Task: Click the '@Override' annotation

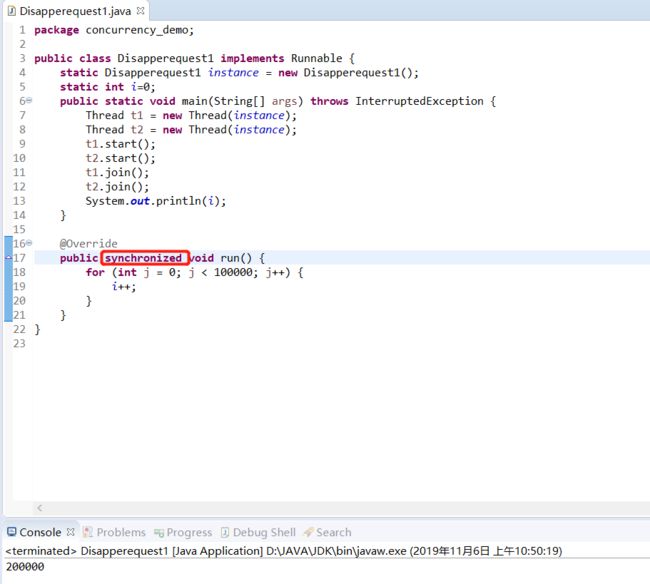Action: coord(88,244)
